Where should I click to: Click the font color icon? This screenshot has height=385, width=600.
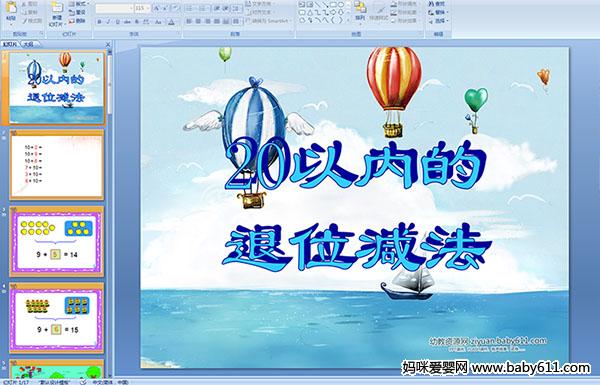pyautogui.click(x=171, y=22)
